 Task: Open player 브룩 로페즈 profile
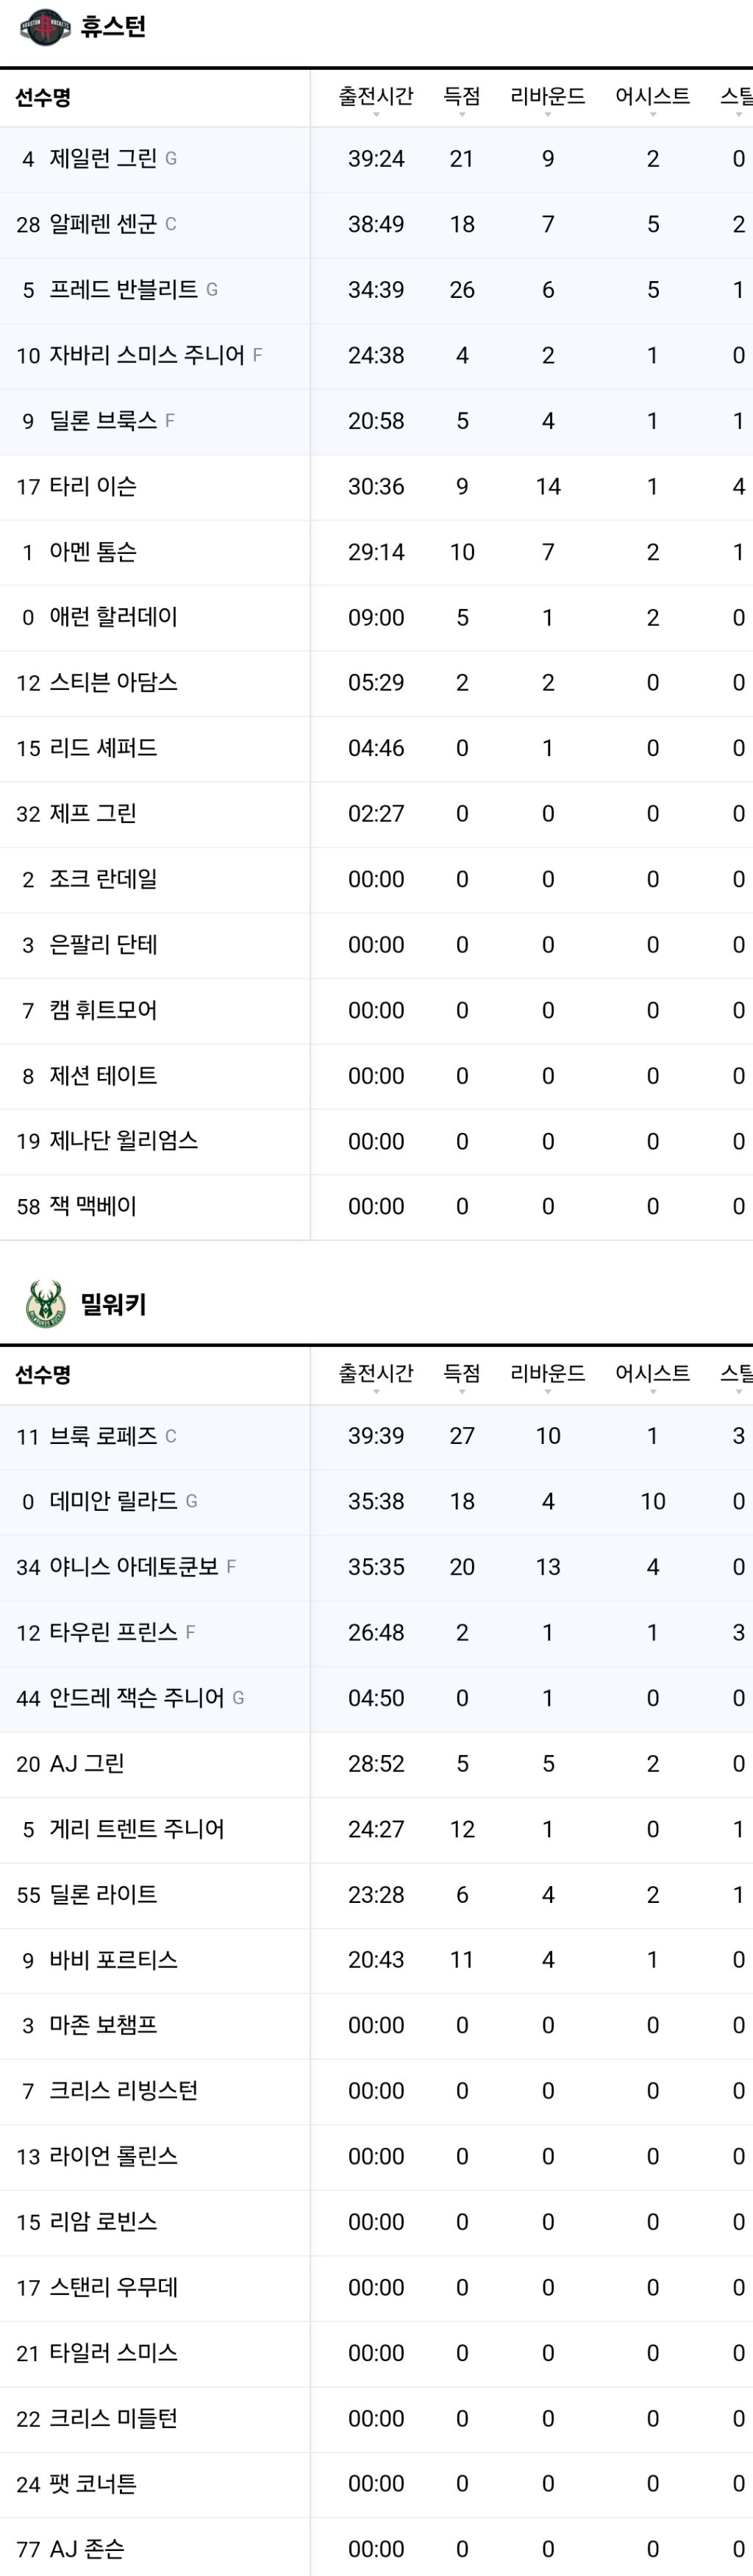(103, 1436)
